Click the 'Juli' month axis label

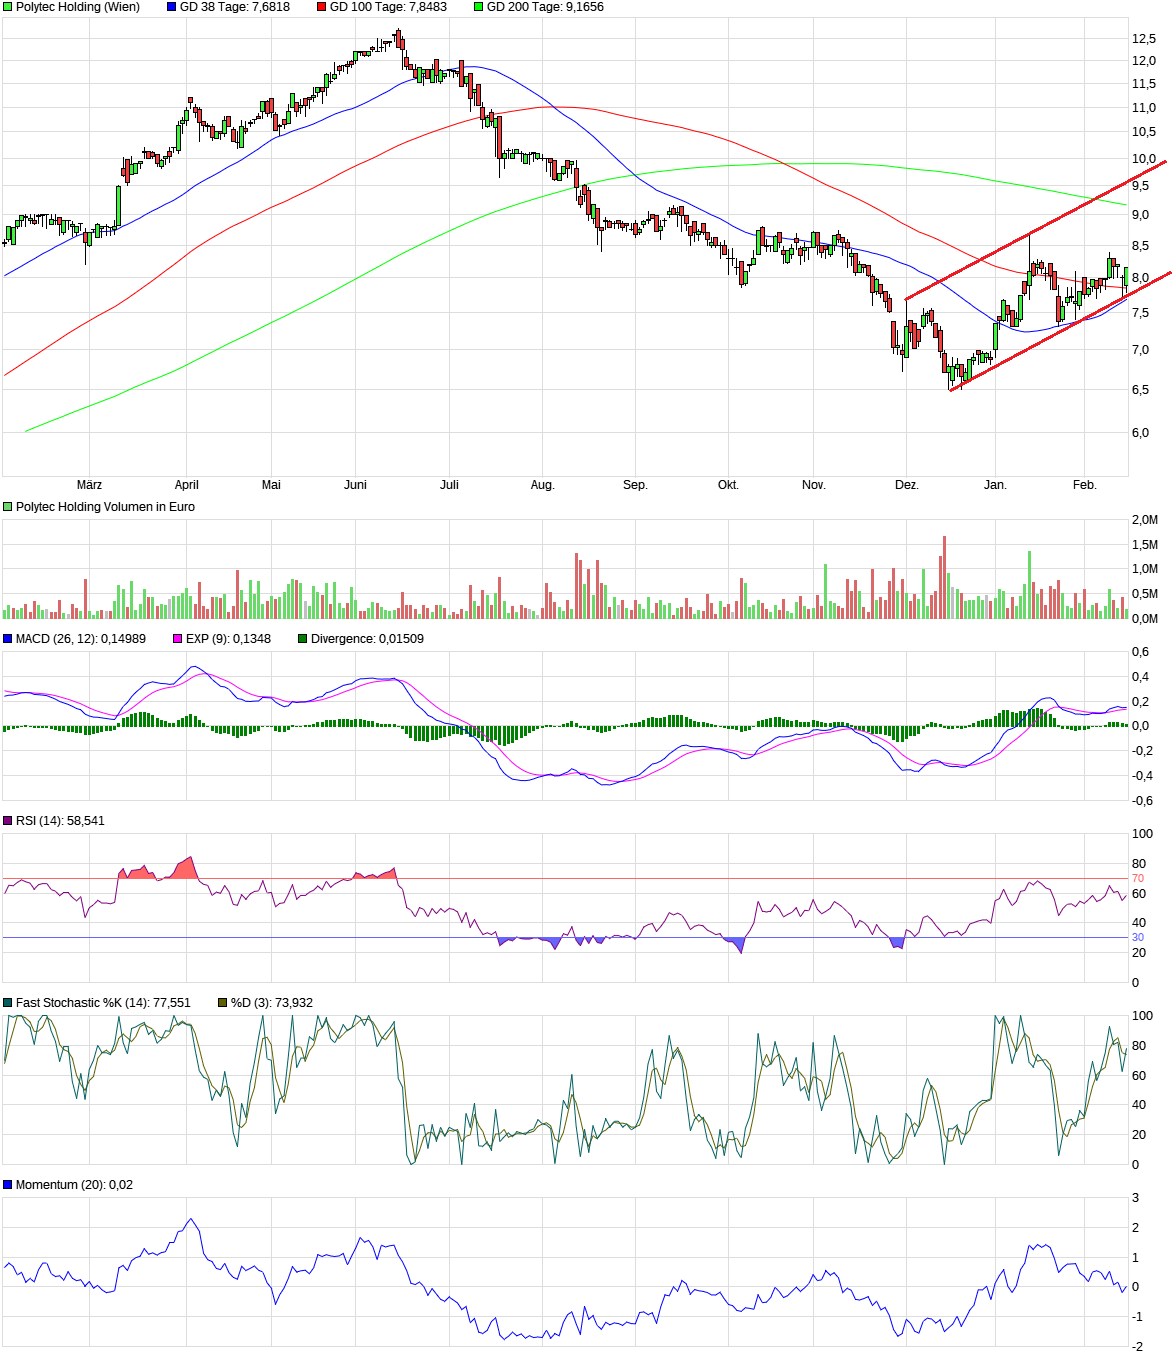[x=449, y=485]
